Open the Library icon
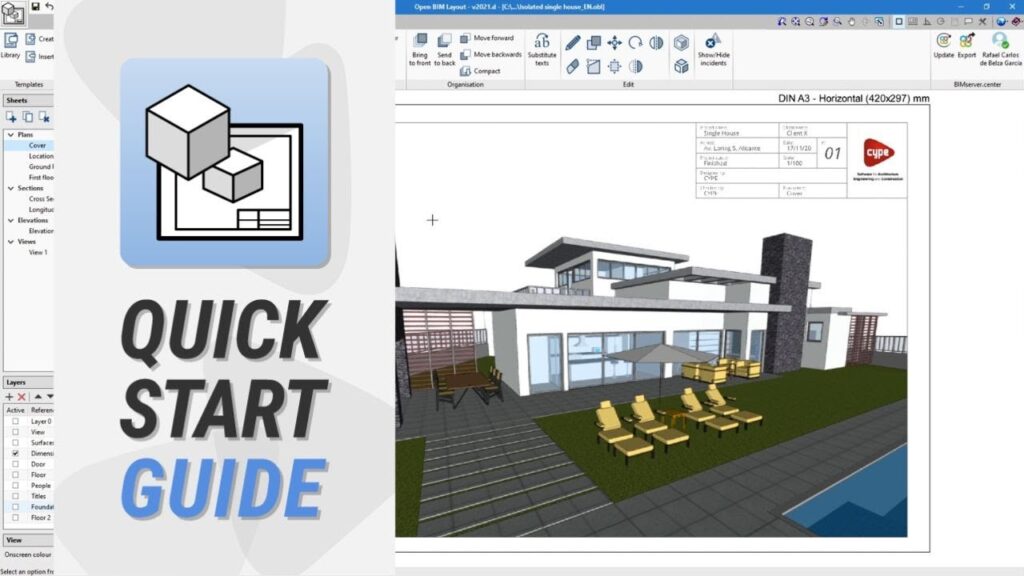The image size is (1024, 576). [11, 41]
